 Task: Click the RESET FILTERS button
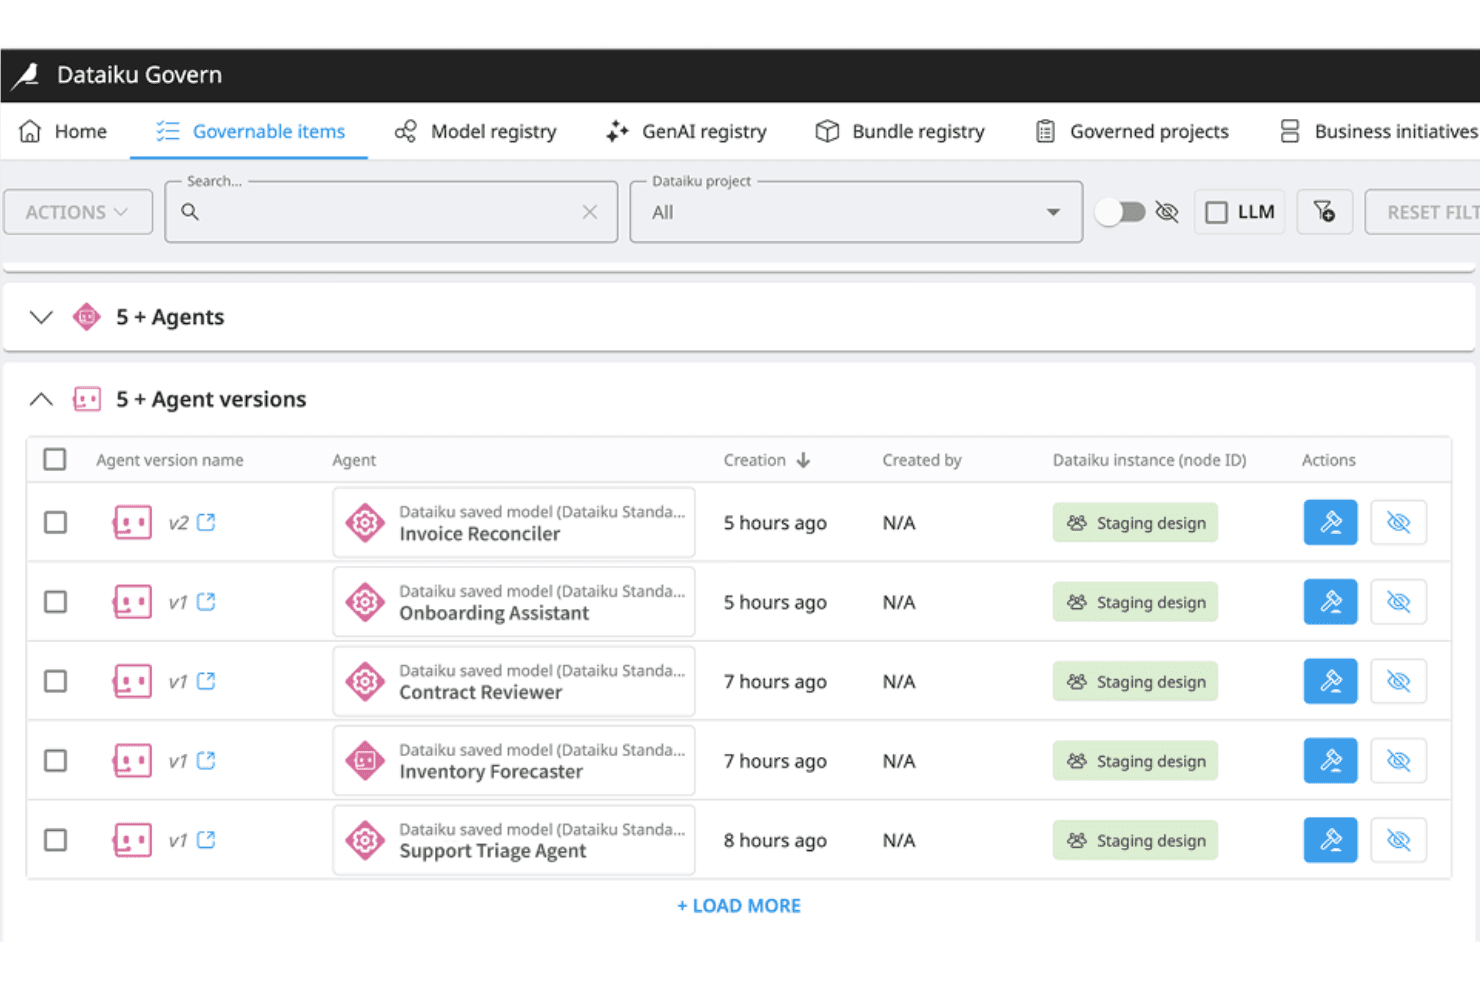coord(1424,212)
